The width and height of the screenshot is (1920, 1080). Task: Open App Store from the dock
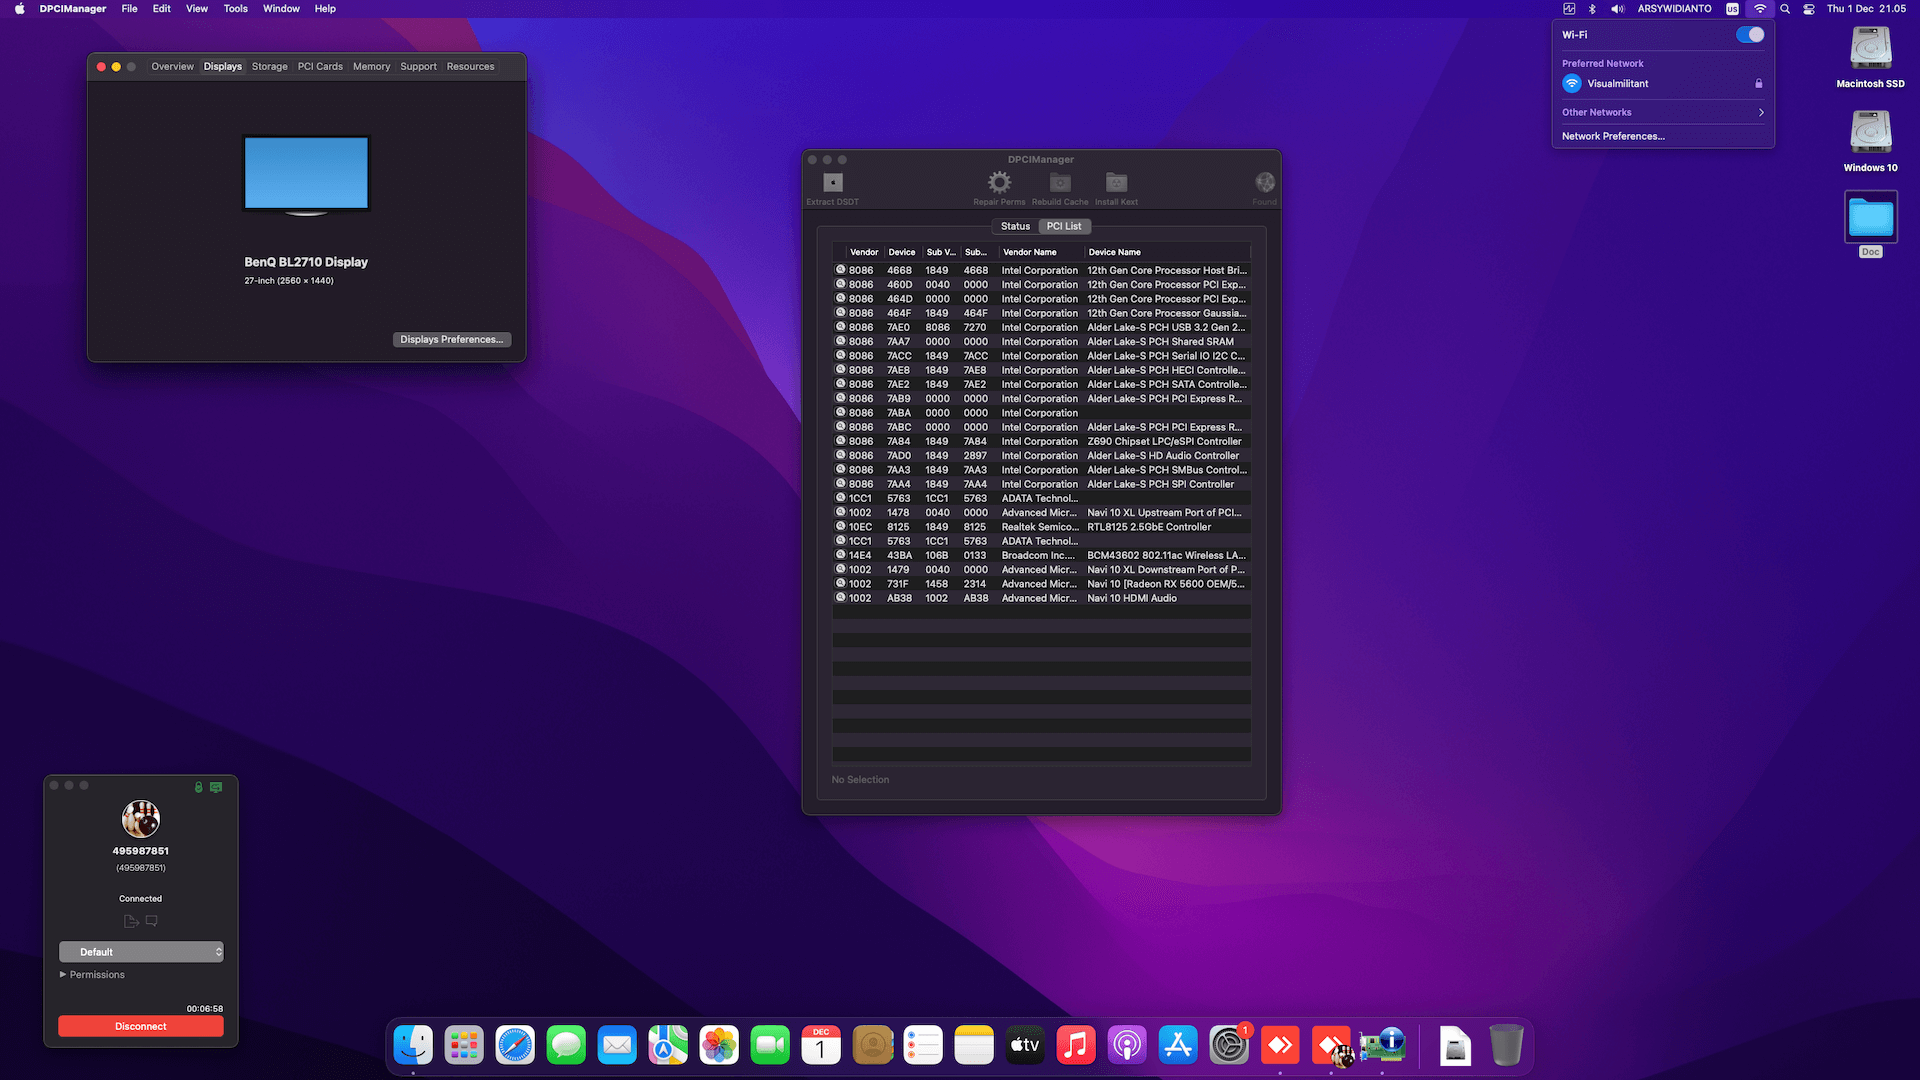pyautogui.click(x=1178, y=1045)
